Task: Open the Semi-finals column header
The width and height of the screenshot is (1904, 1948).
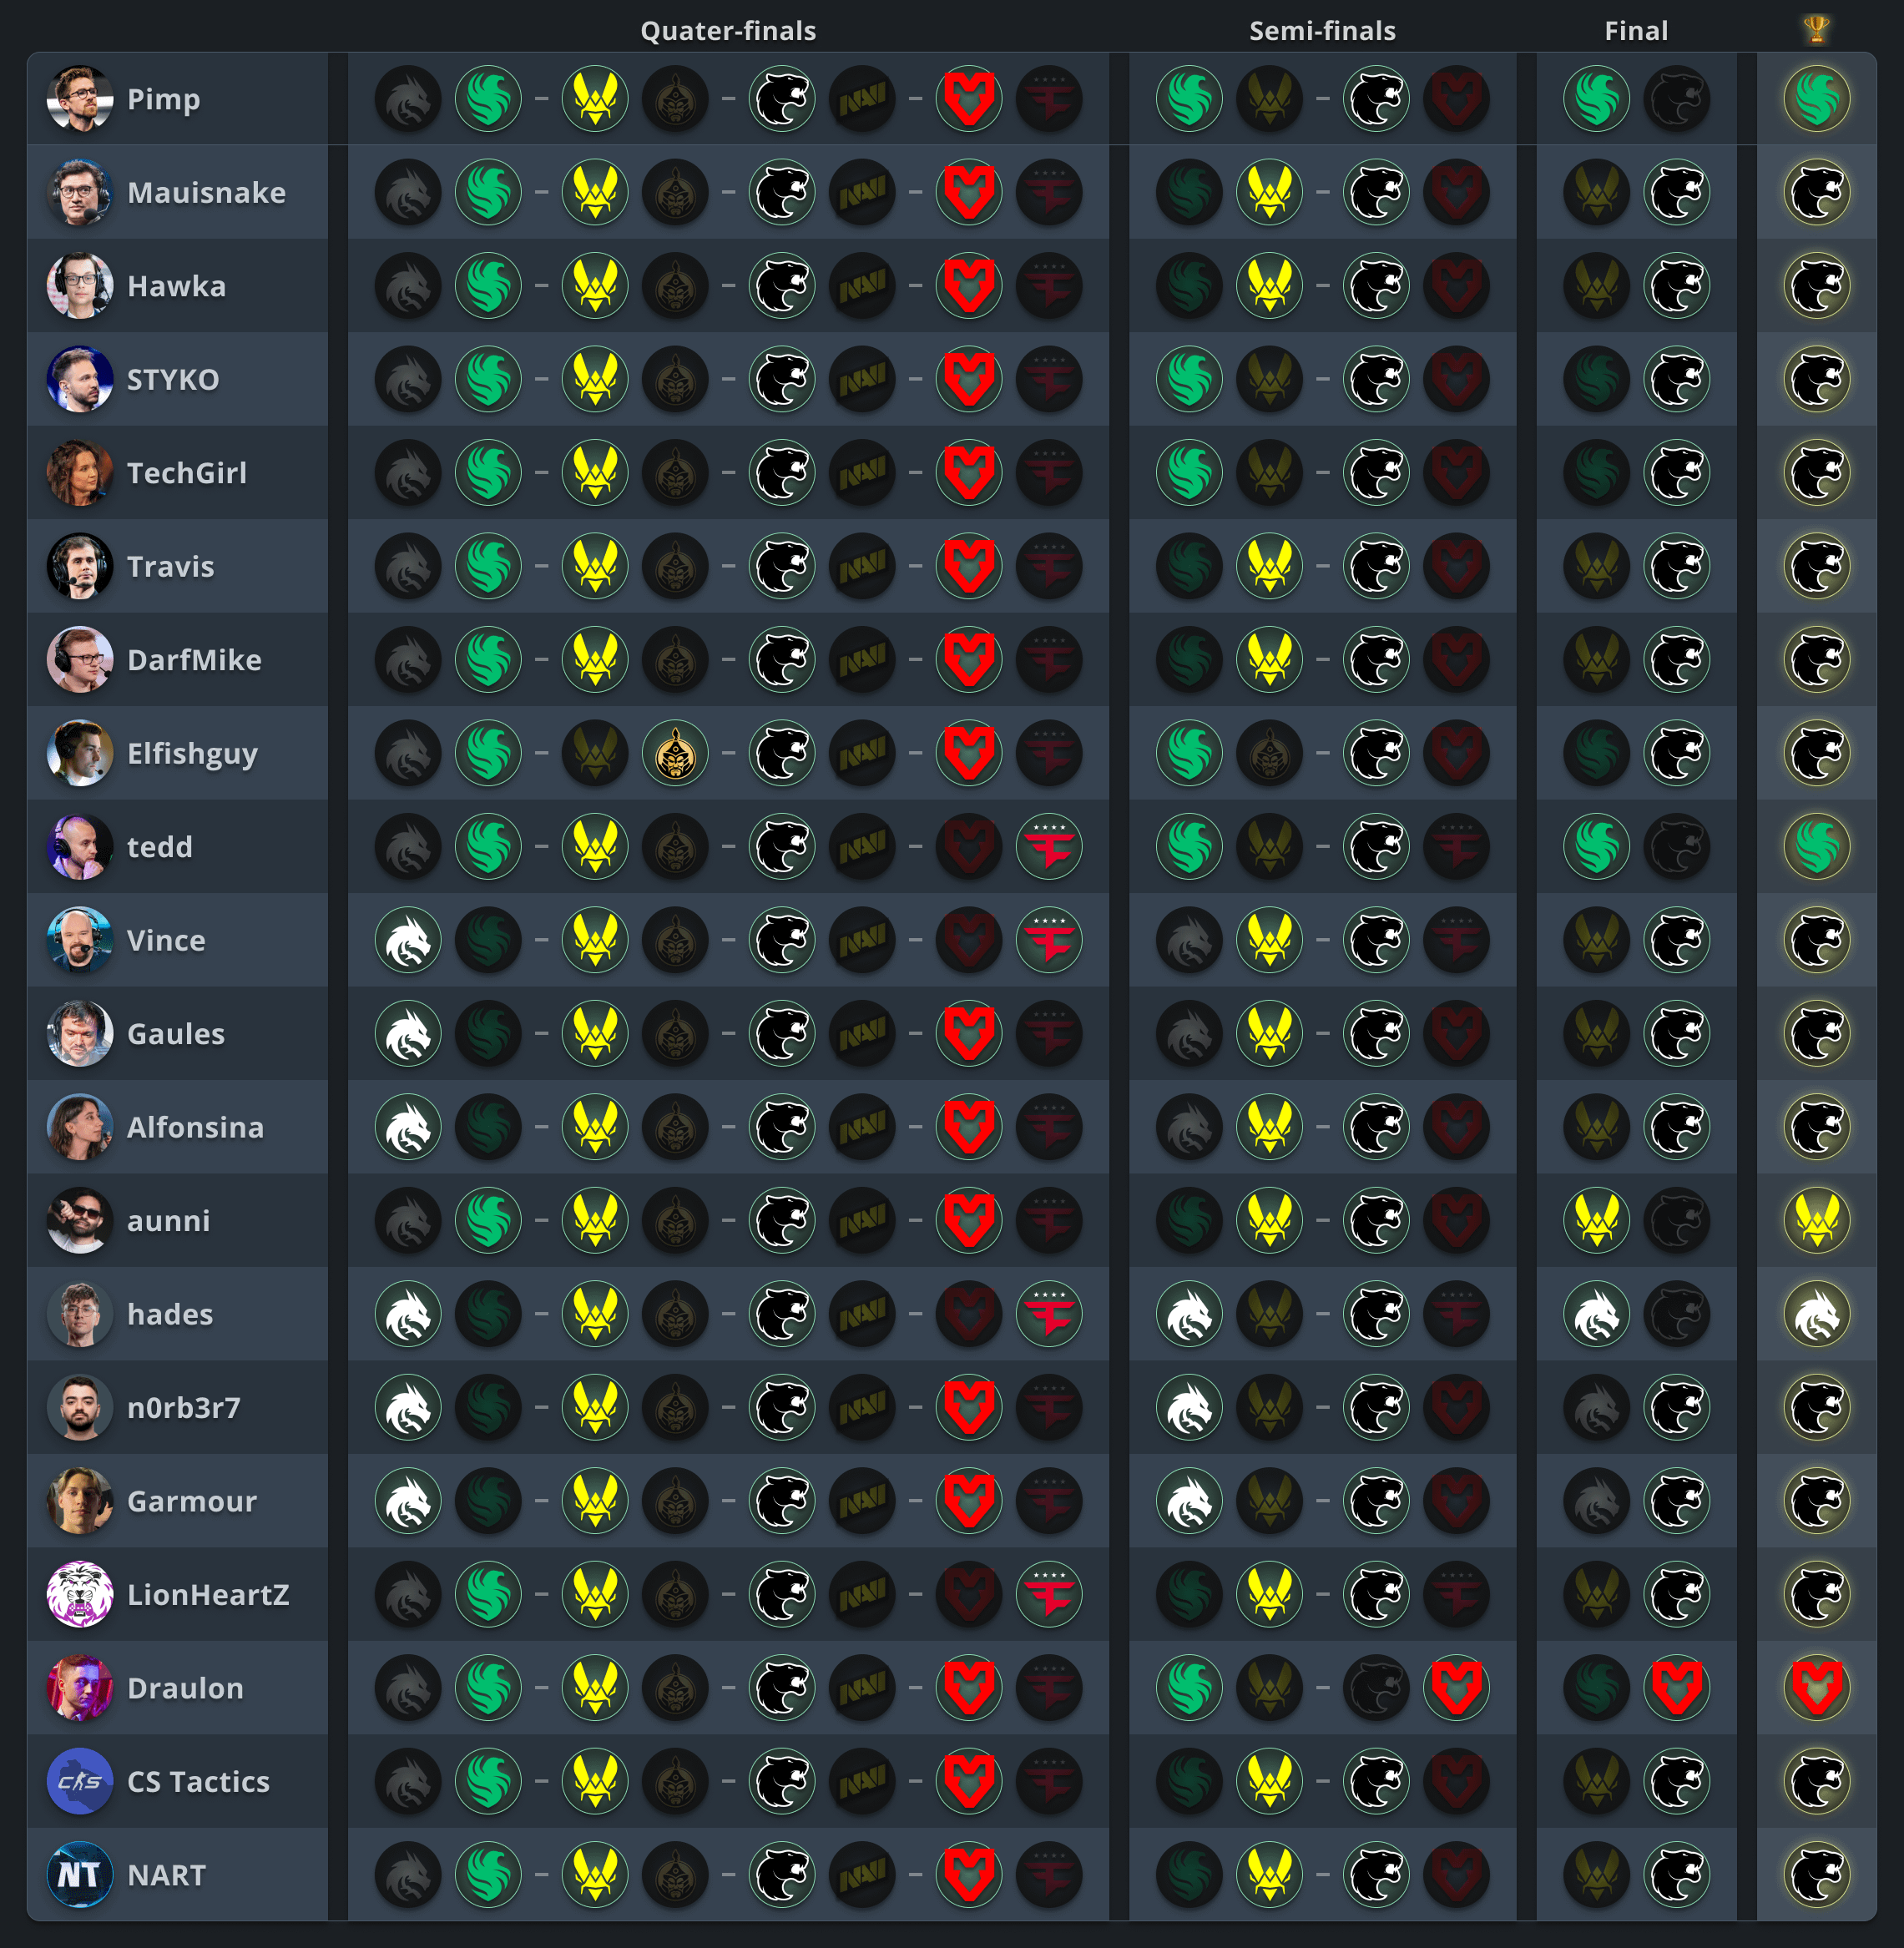Action: (1322, 31)
